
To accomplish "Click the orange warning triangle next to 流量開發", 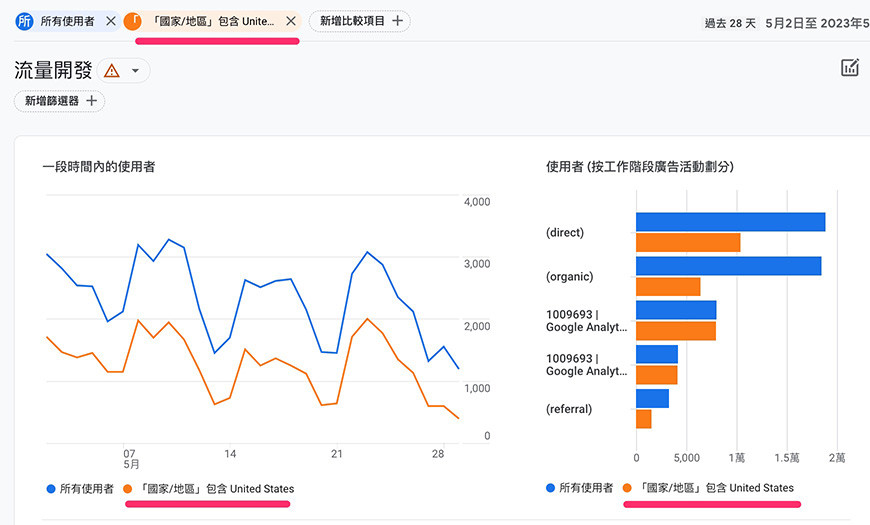I will [x=112, y=71].
